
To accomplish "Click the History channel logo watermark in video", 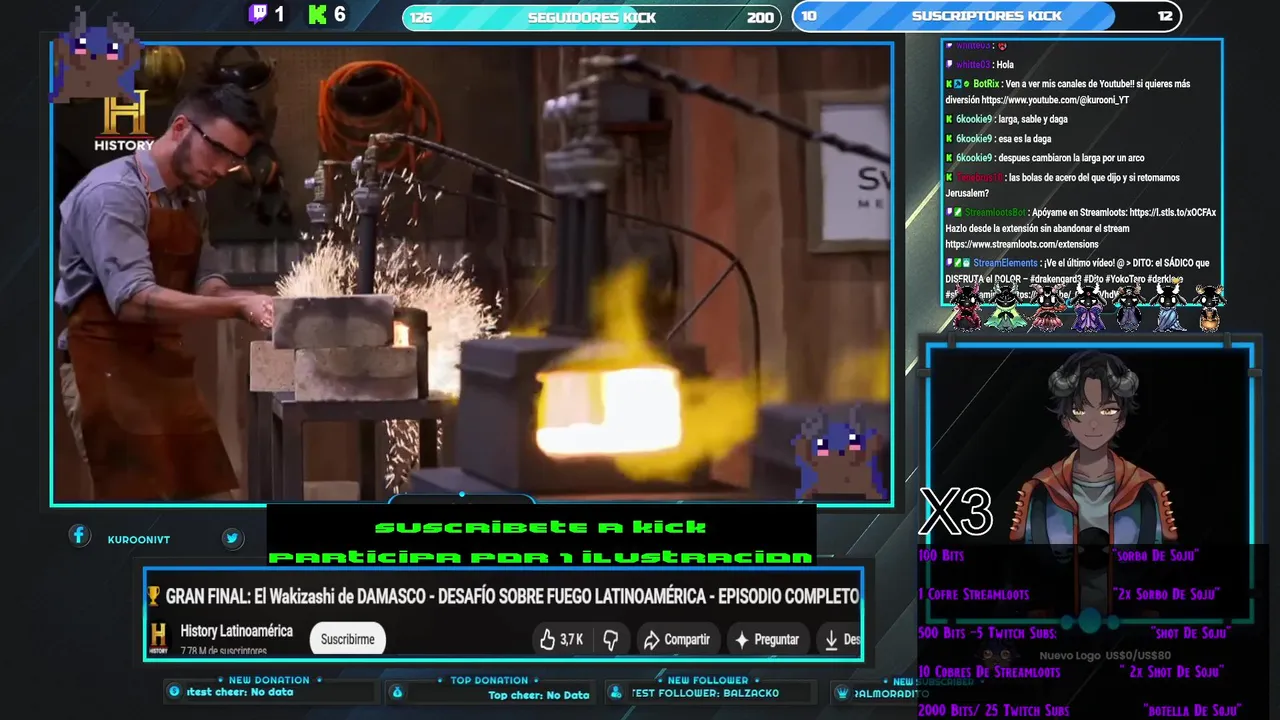I will coord(124,120).
